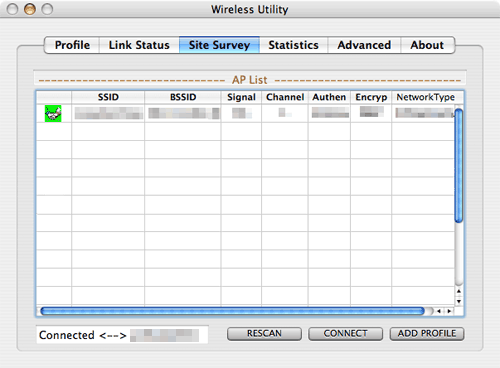Click the Channel column header
The image size is (500, 368).
[x=285, y=97]
